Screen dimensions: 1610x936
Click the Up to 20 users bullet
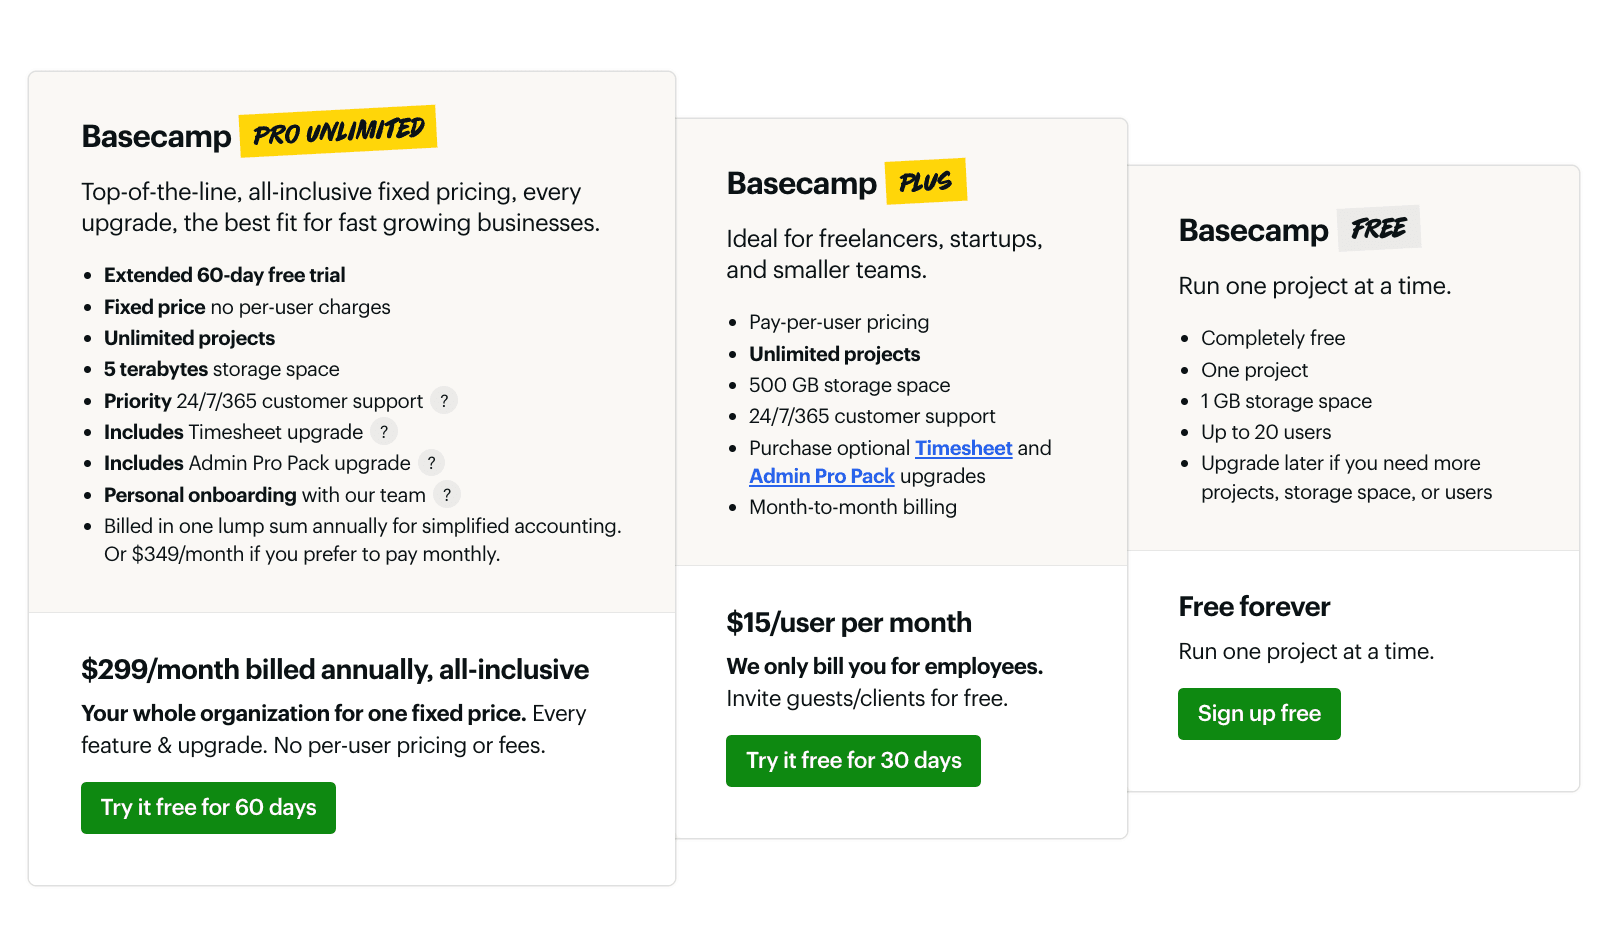(1266, 432)
